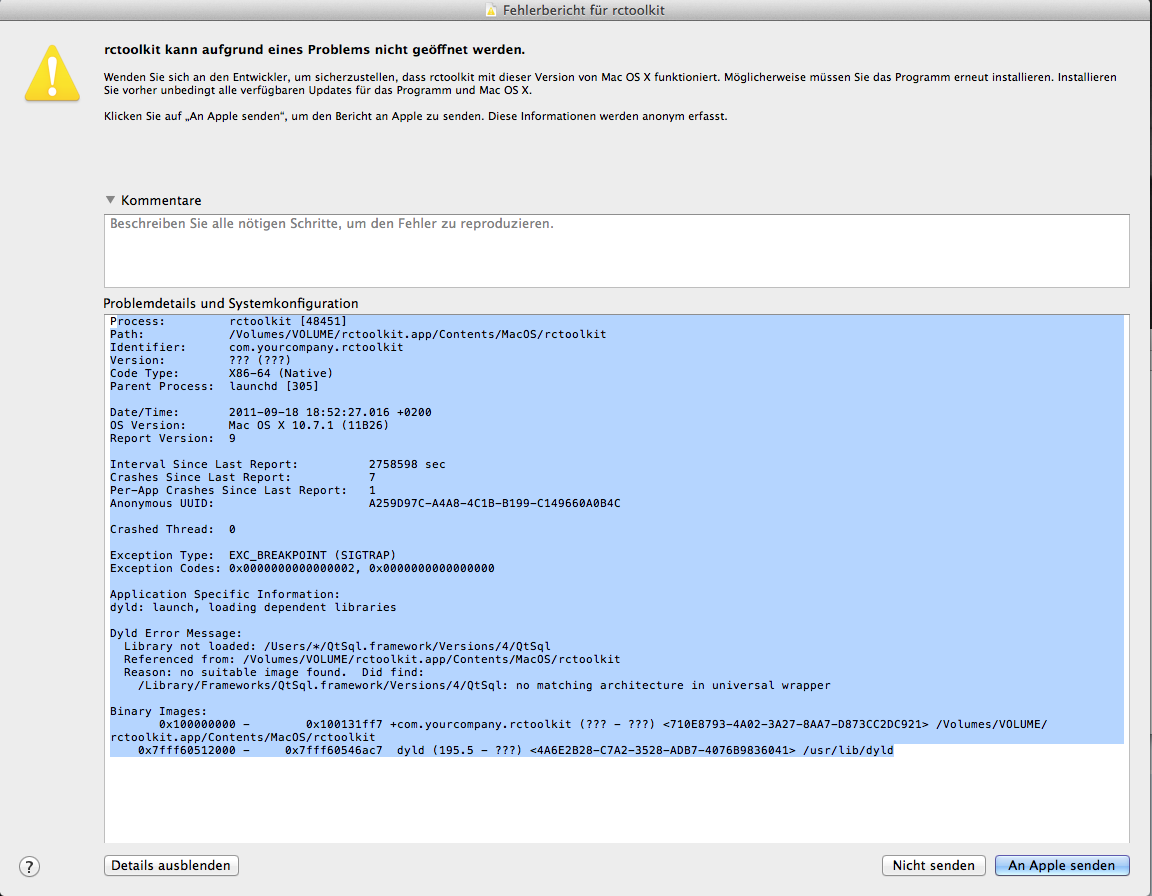Click the Date/Time line in the report

pos(271,412)
